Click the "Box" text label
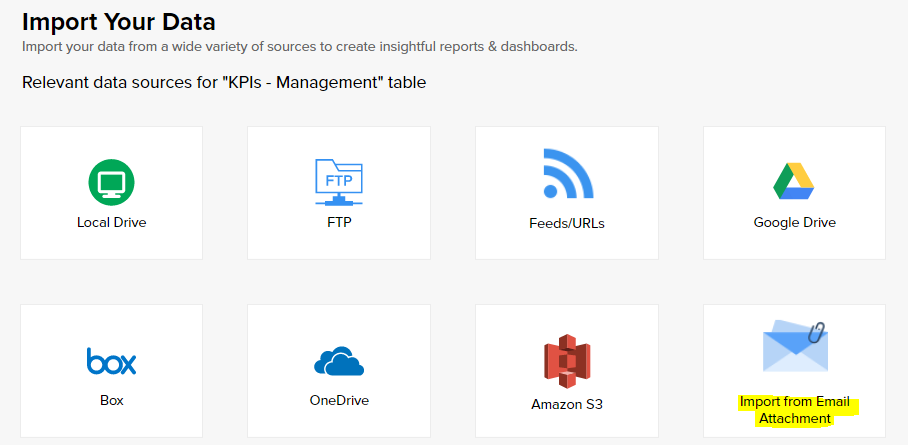Image resolution: width=908 pixels, height=445 pixels. [x=111, y=400]
